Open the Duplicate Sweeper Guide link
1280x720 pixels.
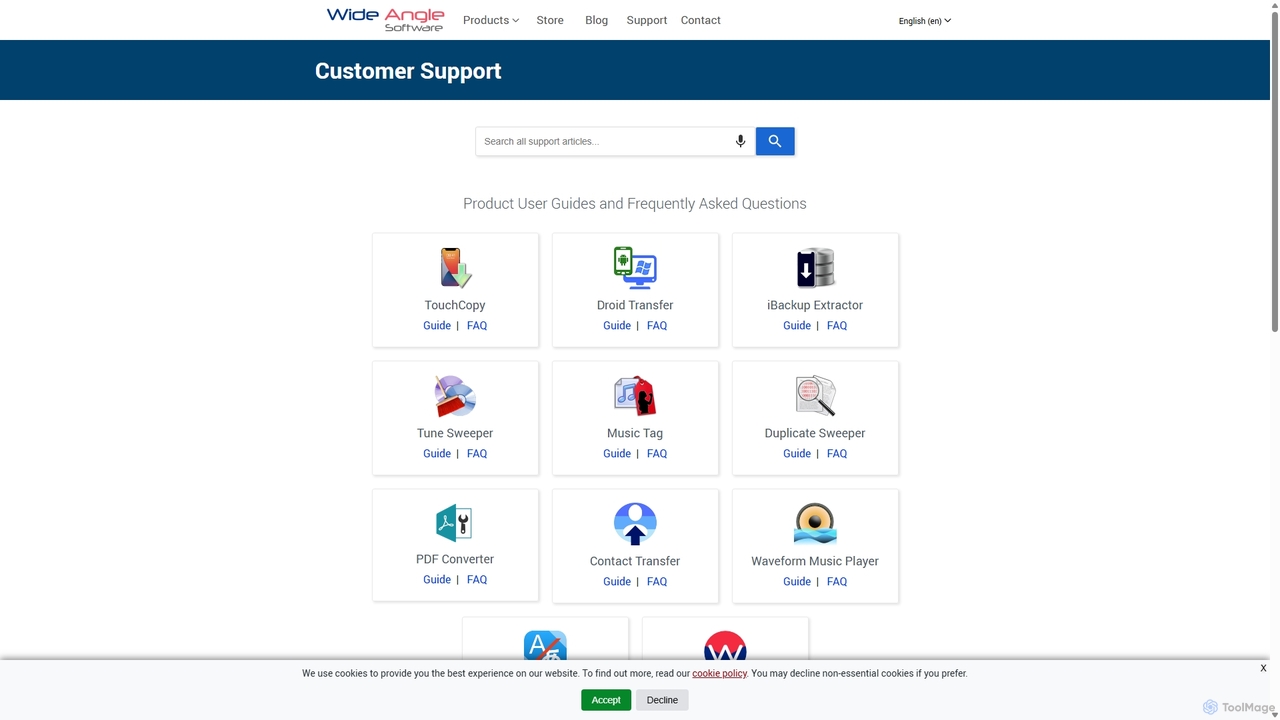tap(797, 453)
